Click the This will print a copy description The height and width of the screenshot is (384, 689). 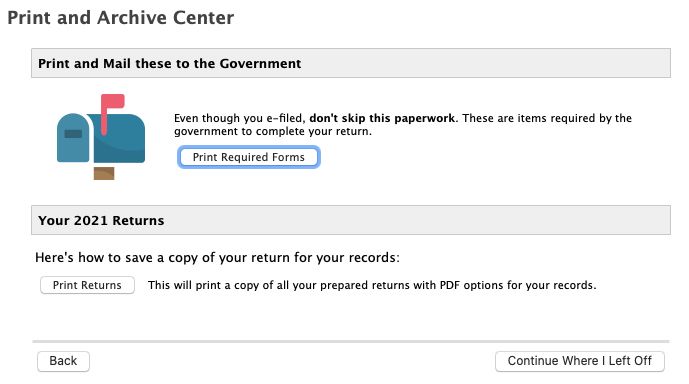pos(372,285)
